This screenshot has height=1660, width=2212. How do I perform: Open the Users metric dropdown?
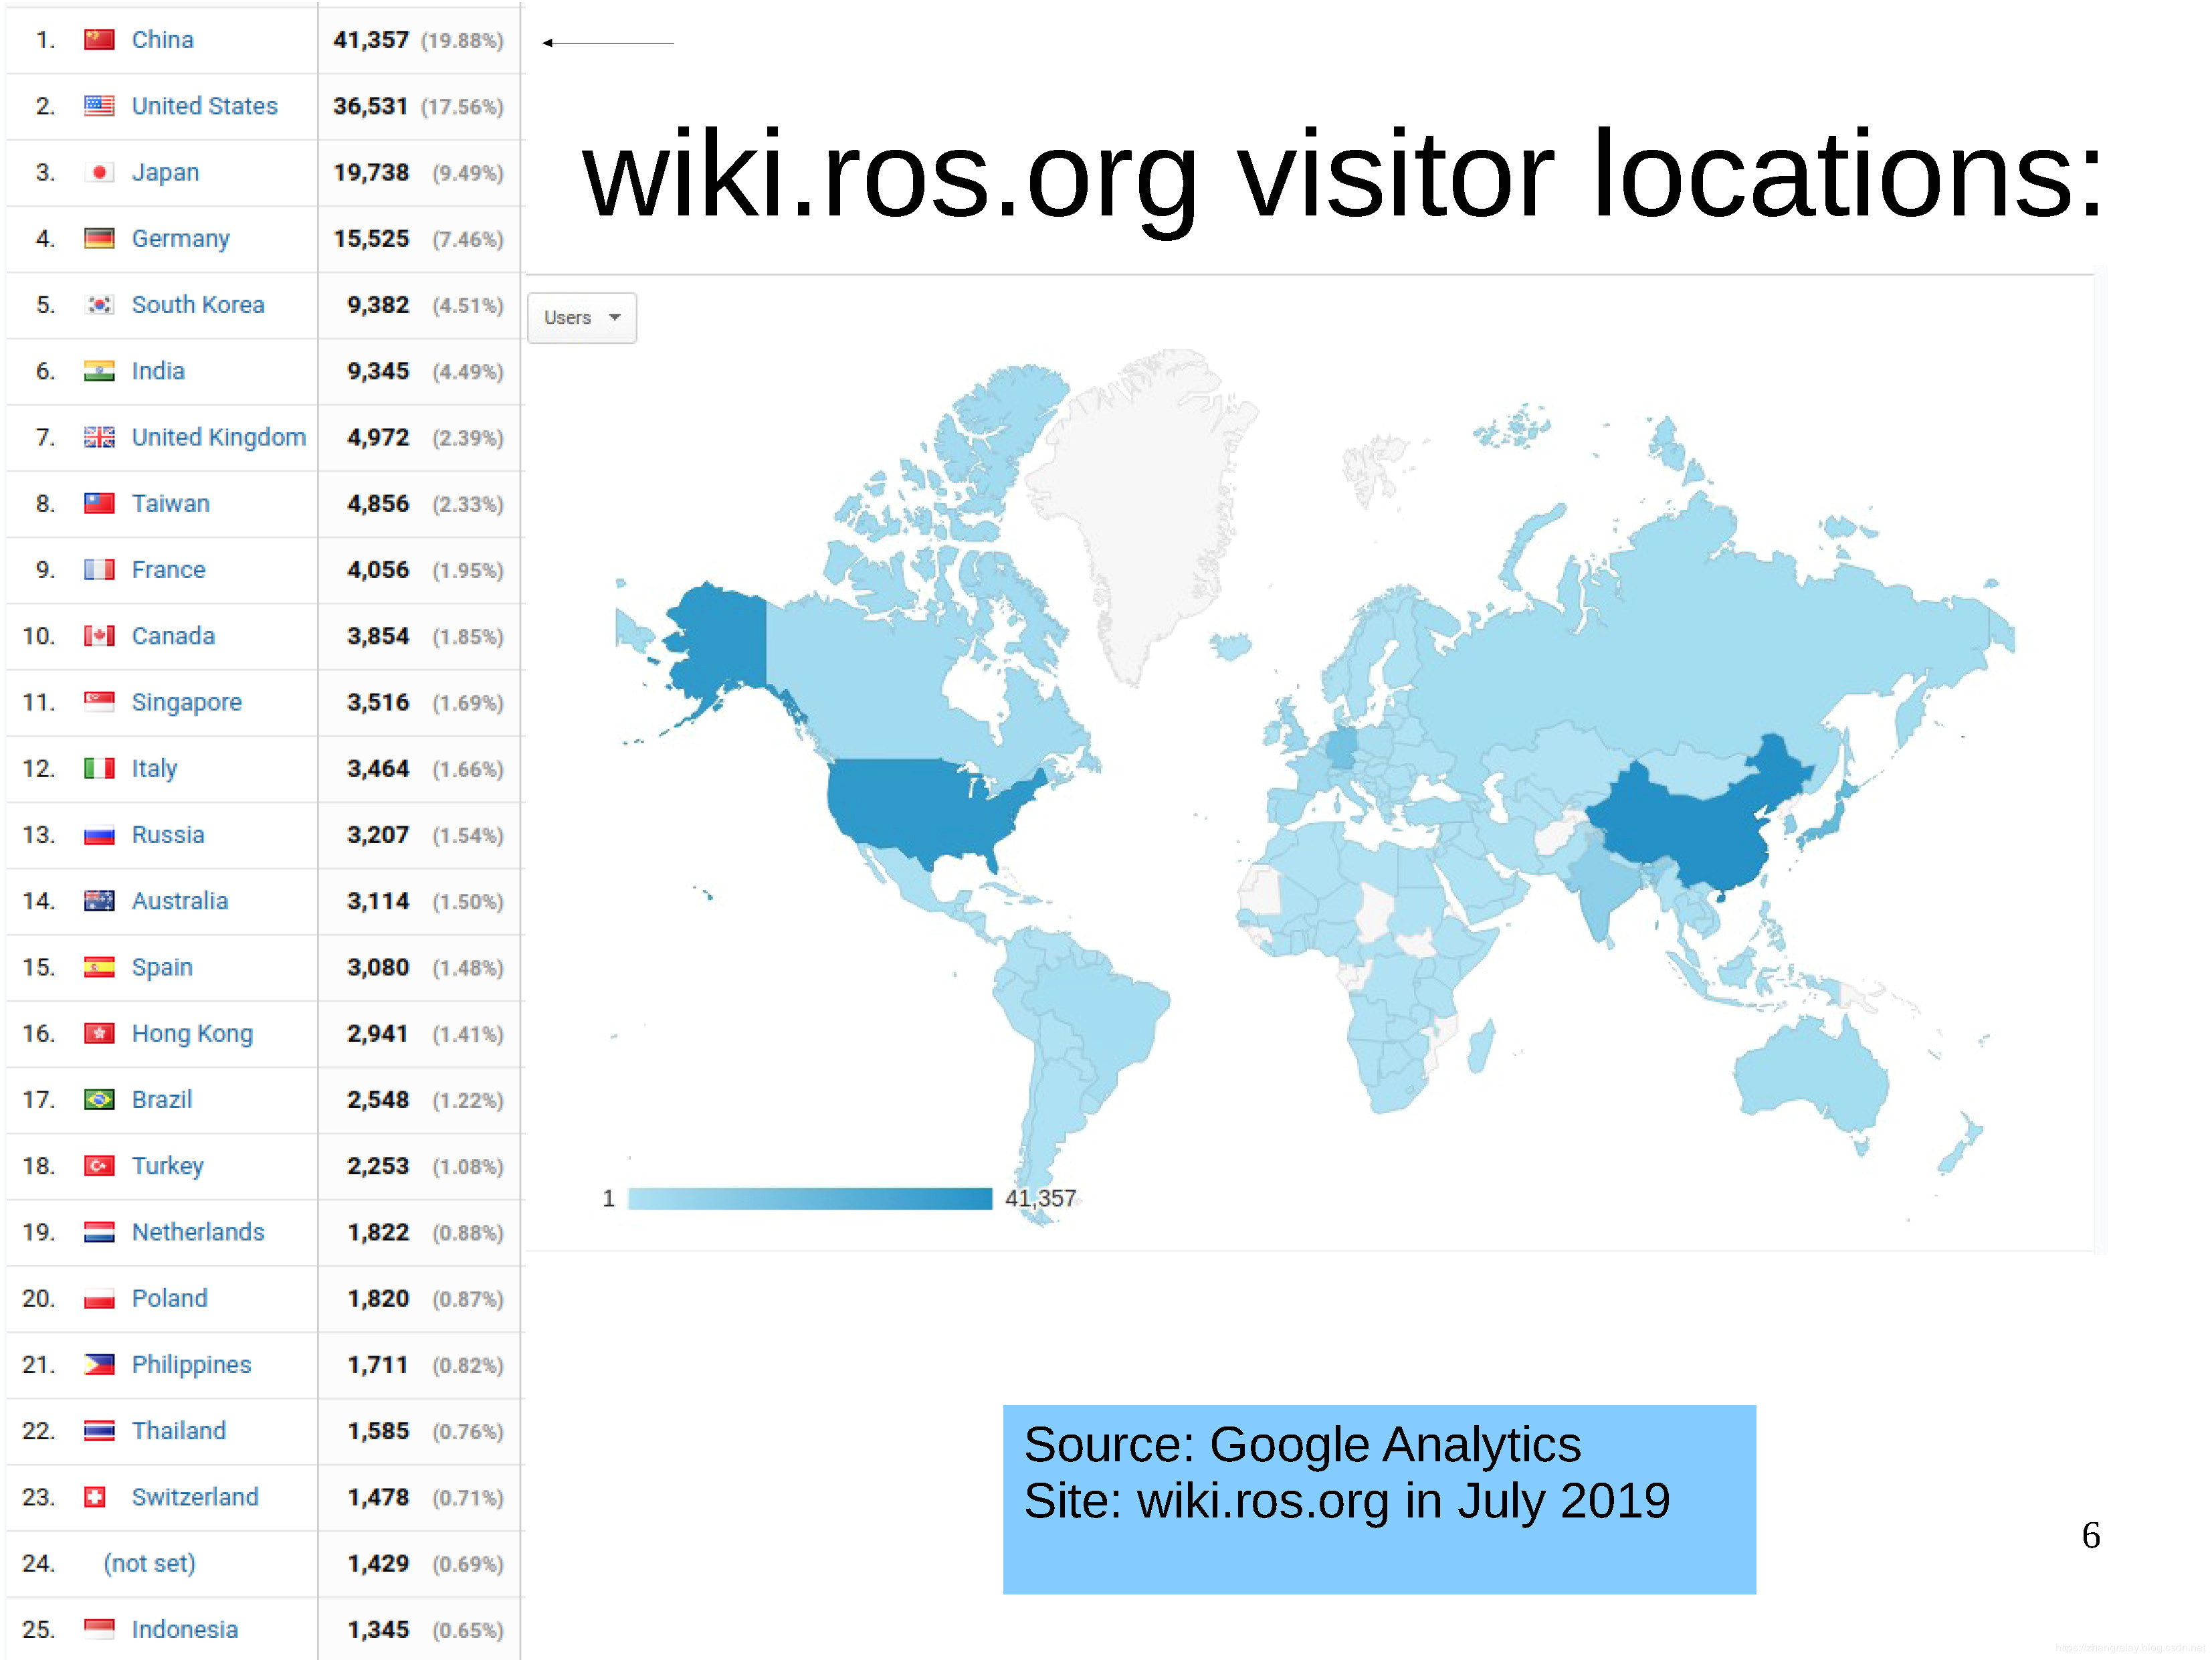tap(582, 318)
